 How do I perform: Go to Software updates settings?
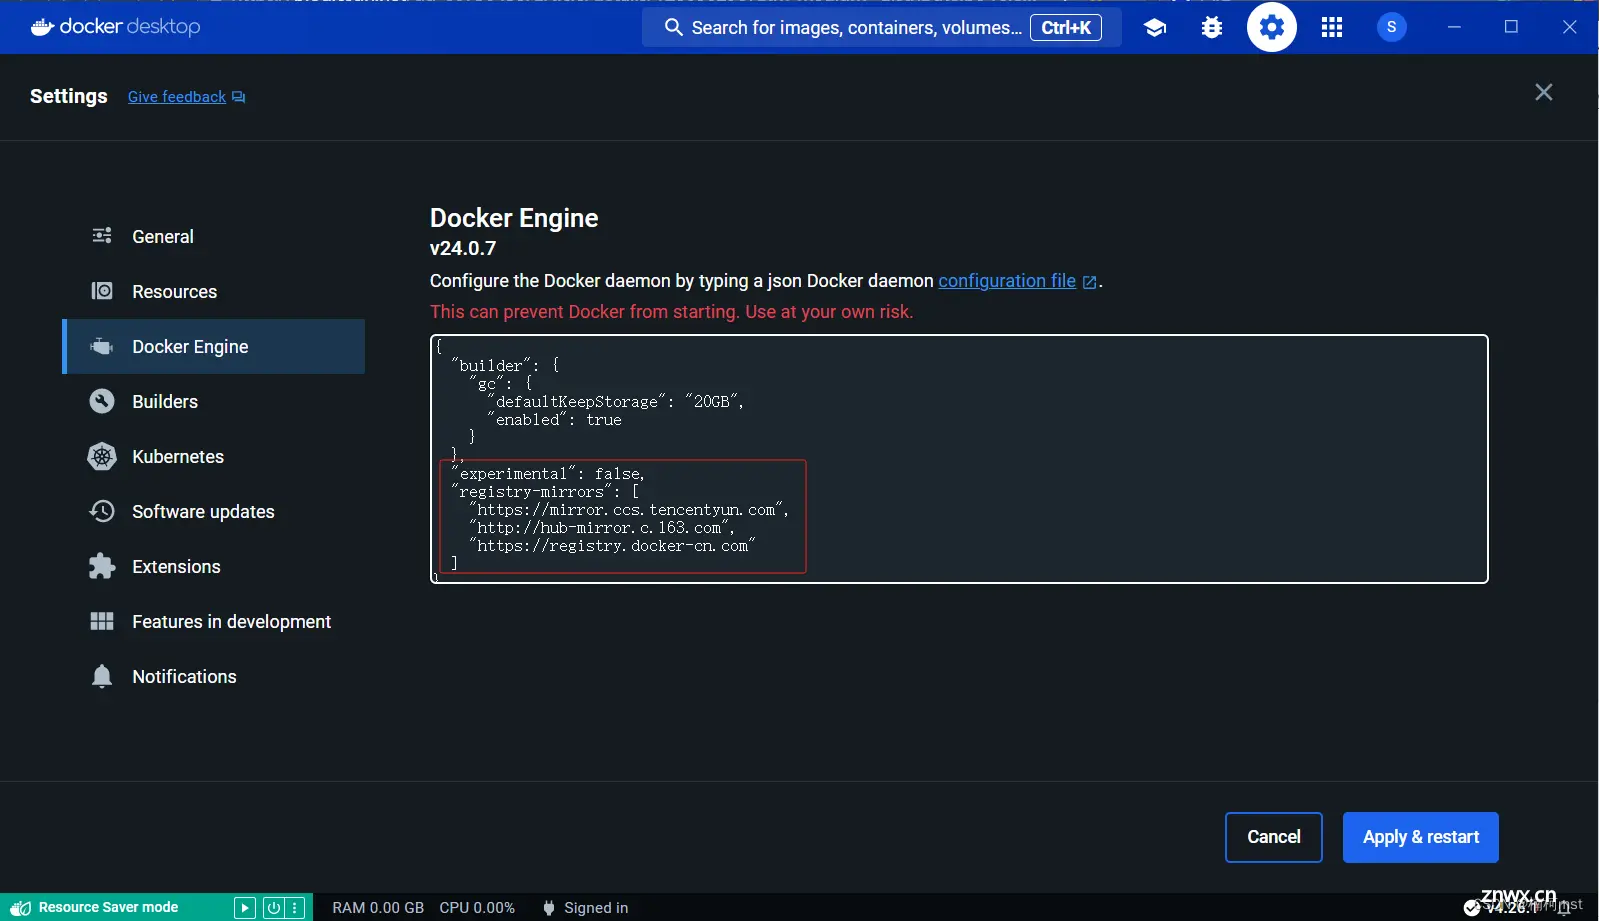point(213,511)
